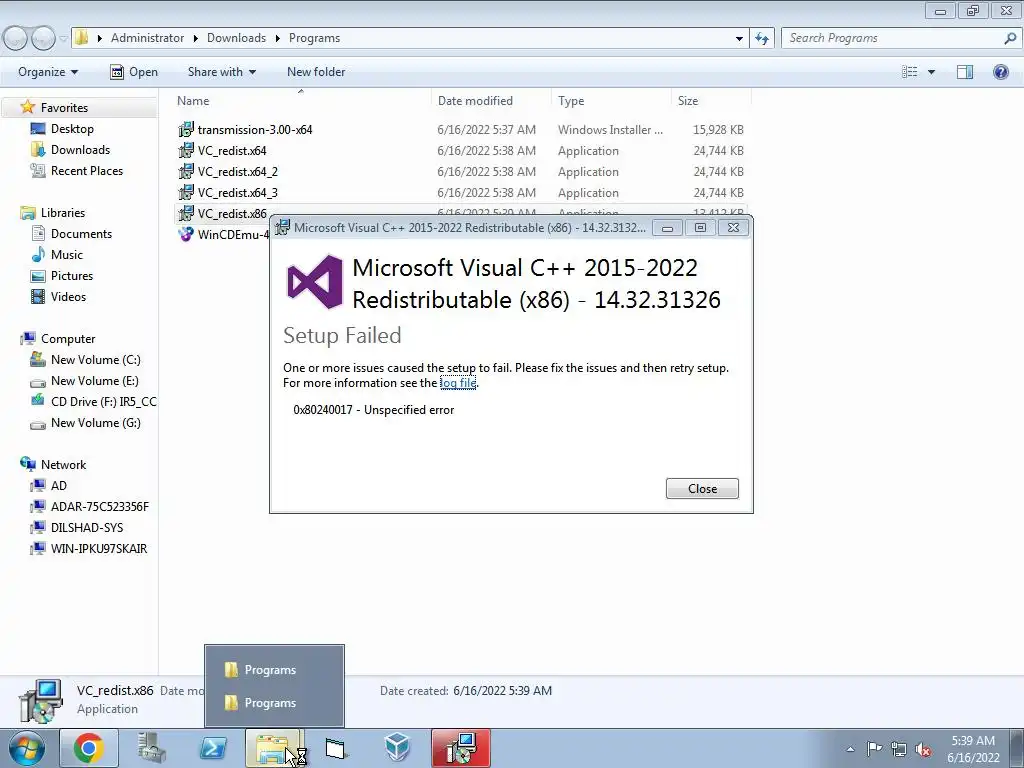Show hidden tray icons arrow

click(x=850, y=749)
